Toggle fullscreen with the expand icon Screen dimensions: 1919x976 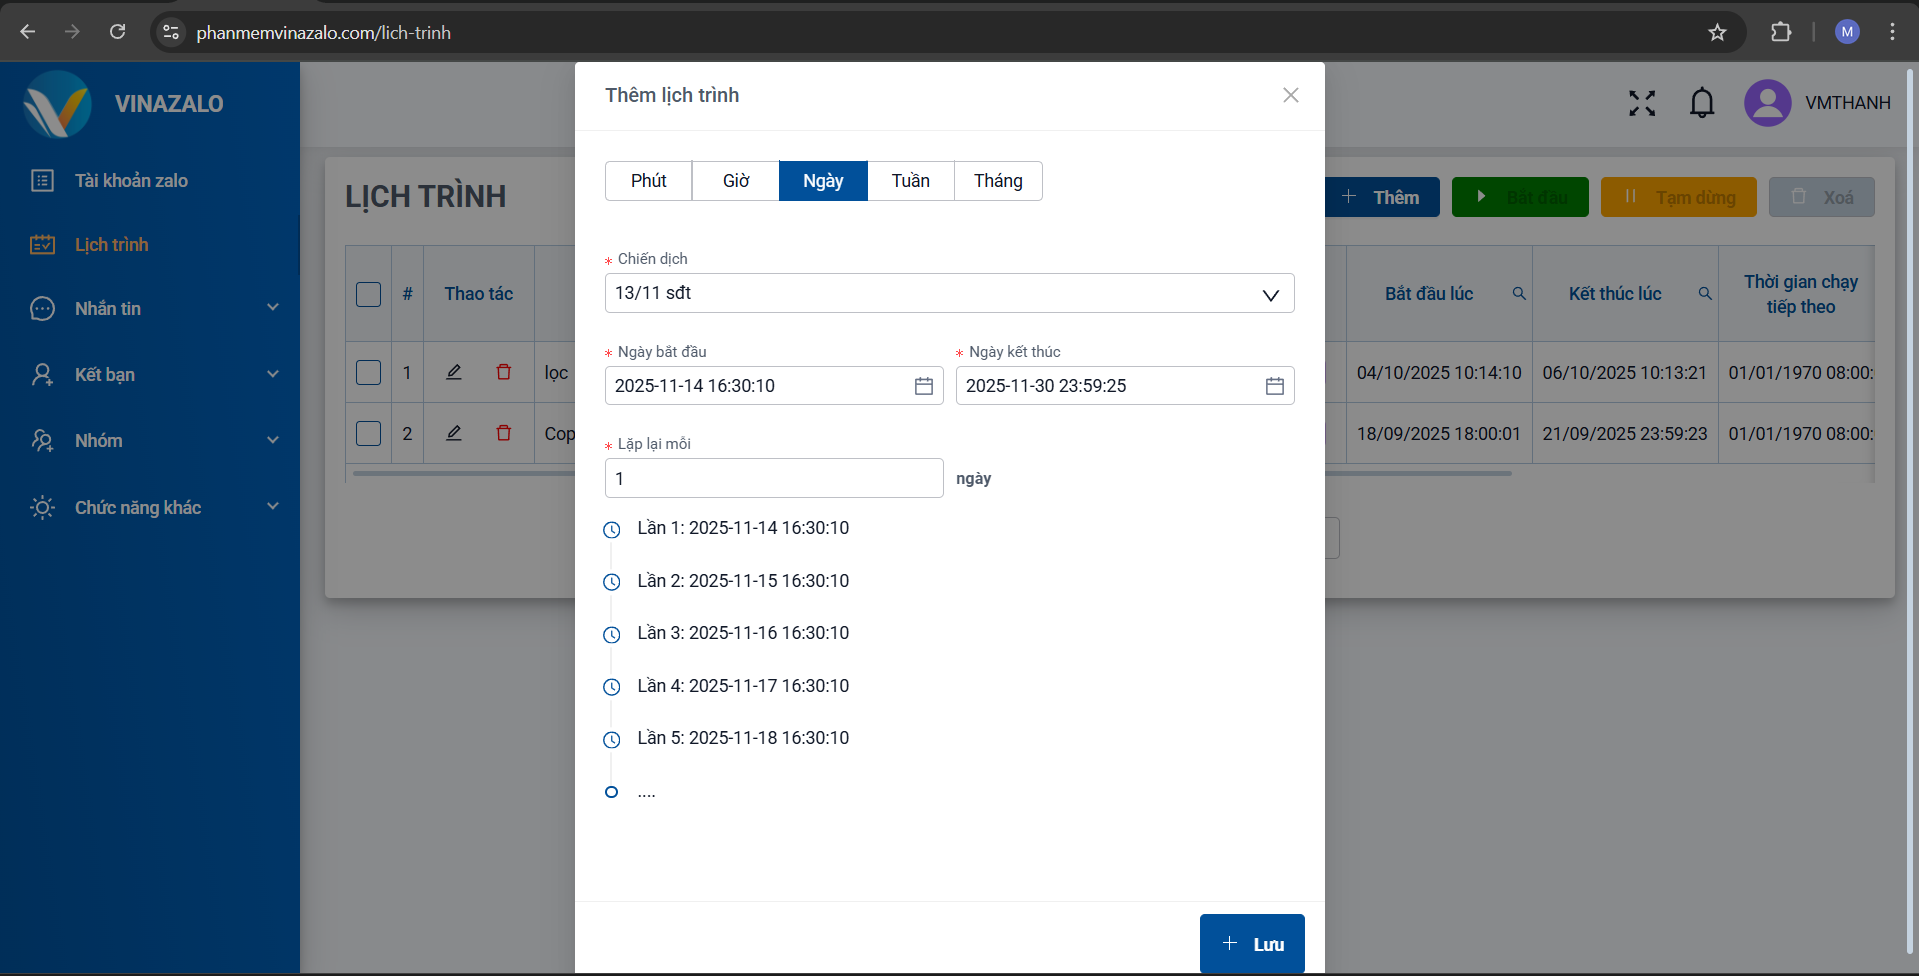click(x=1642, y=103)
